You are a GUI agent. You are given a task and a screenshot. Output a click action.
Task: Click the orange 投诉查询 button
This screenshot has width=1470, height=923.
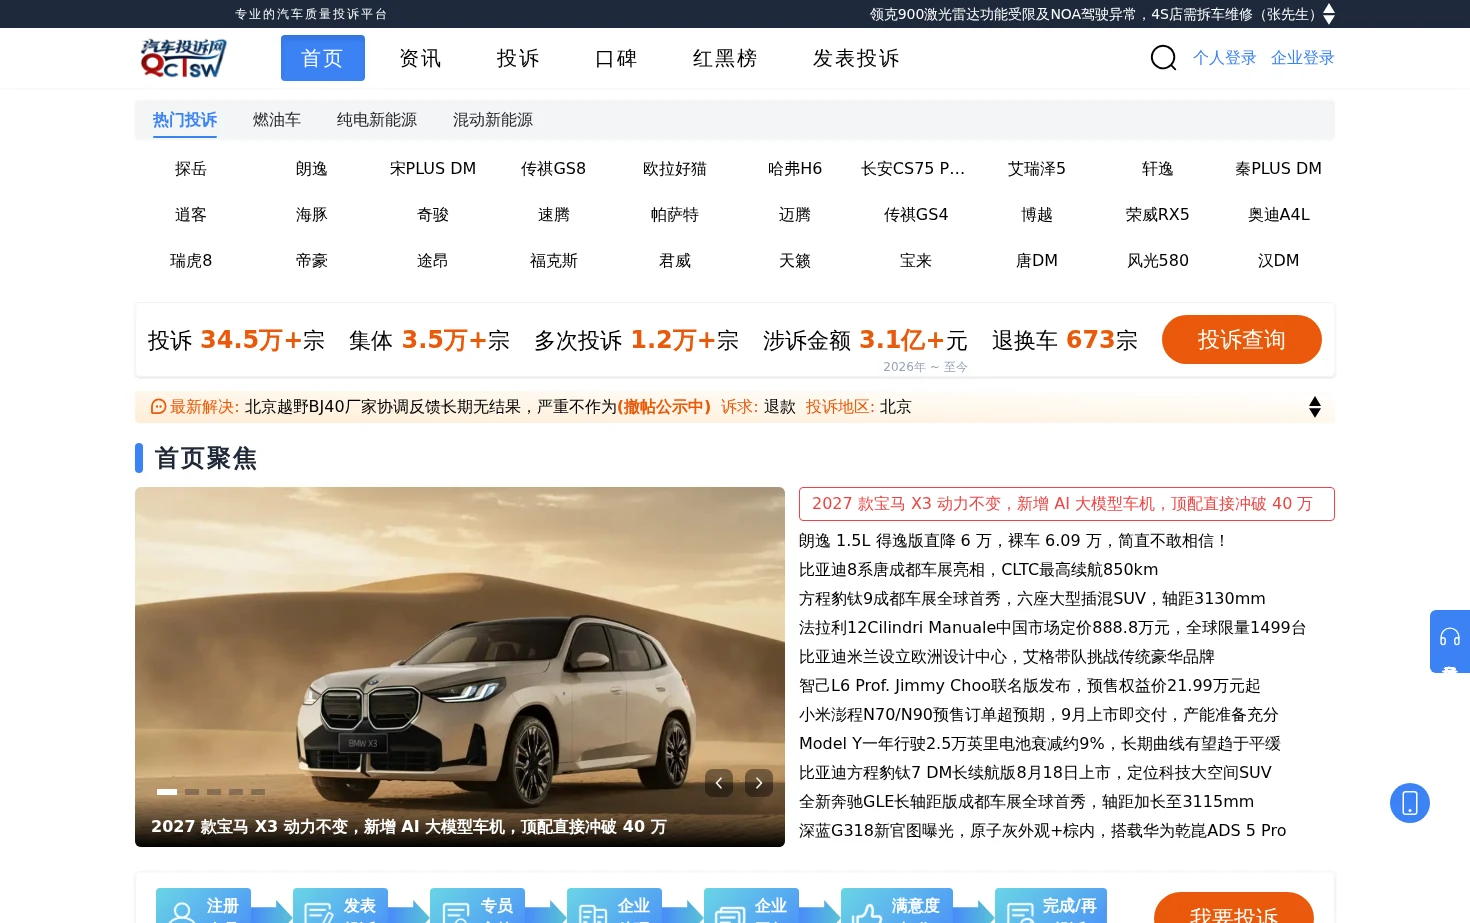[x=1242, y=340]
